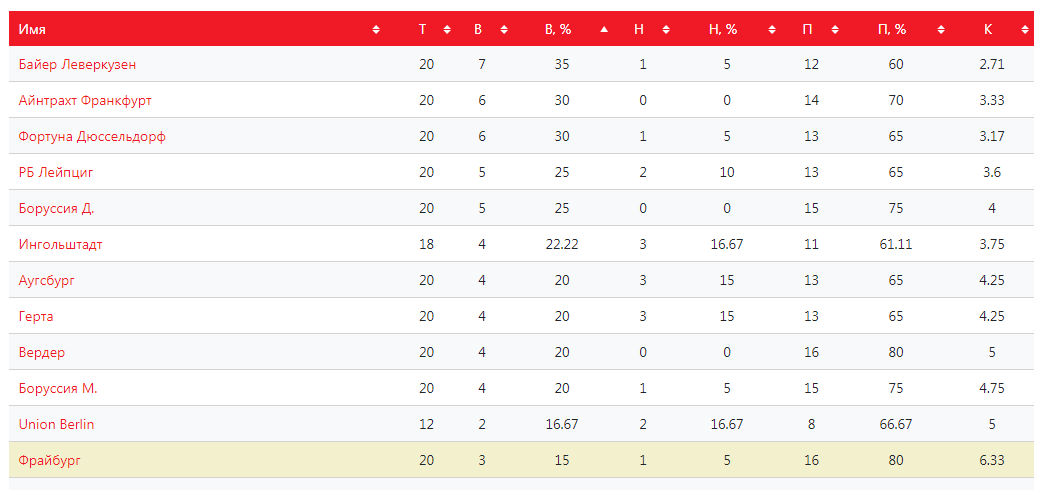Go to РБ Лейпциг team link
The height and width of the screenshot is (490, 1058).
[56, 173]
